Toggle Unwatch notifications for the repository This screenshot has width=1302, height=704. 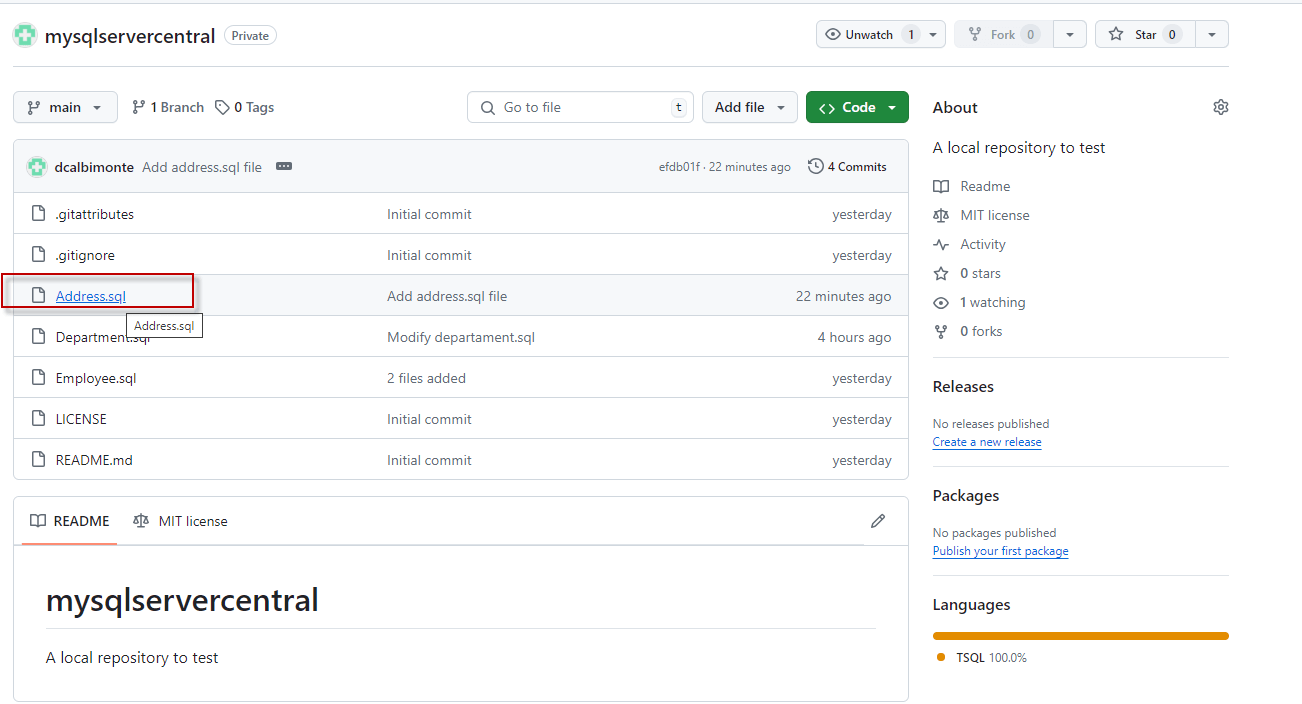[868, 35]
